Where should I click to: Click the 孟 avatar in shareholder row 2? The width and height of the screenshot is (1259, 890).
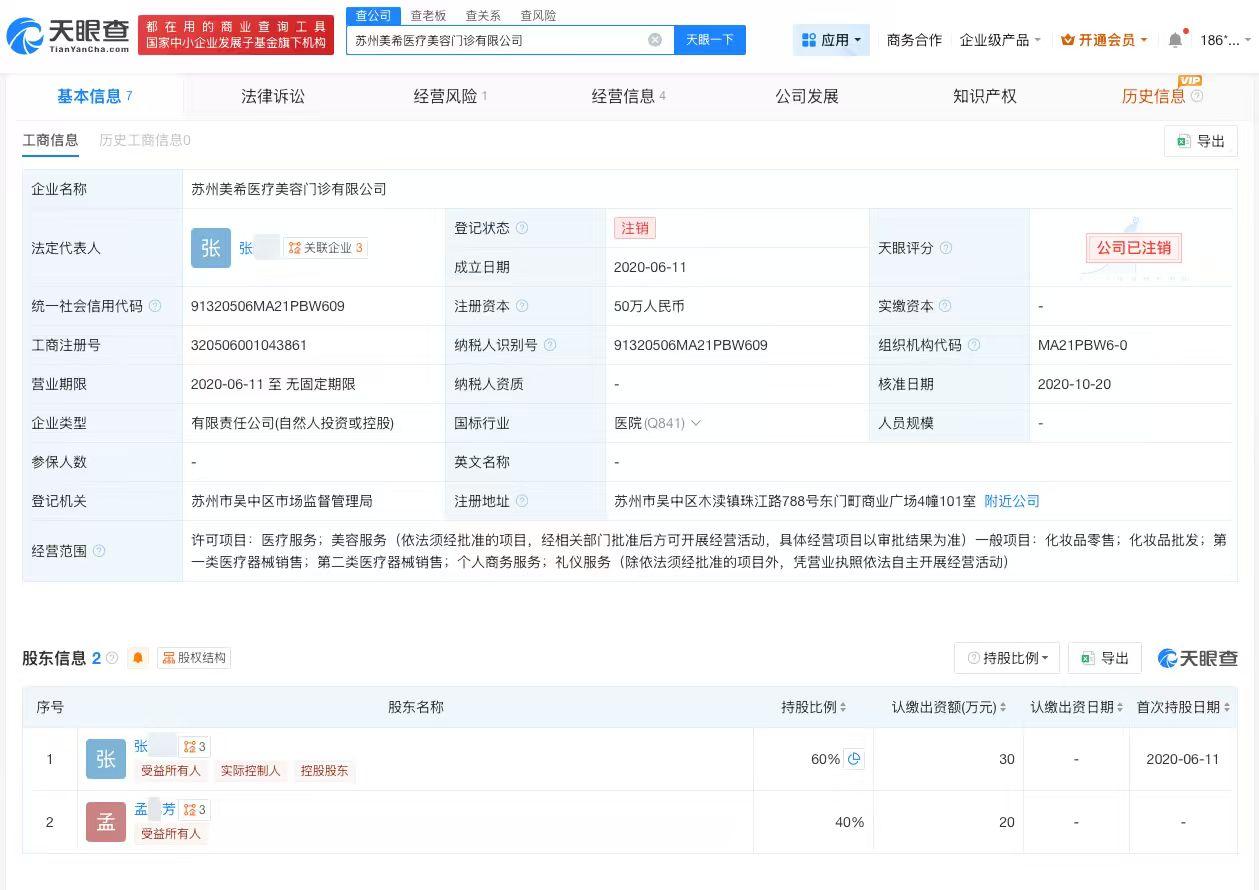[106, 822]
